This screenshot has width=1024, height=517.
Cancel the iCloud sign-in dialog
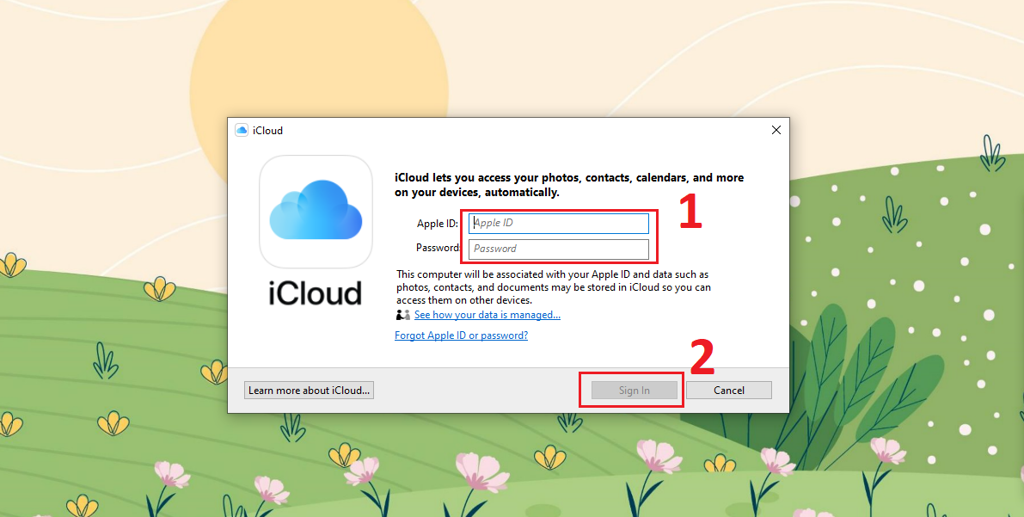729,390
